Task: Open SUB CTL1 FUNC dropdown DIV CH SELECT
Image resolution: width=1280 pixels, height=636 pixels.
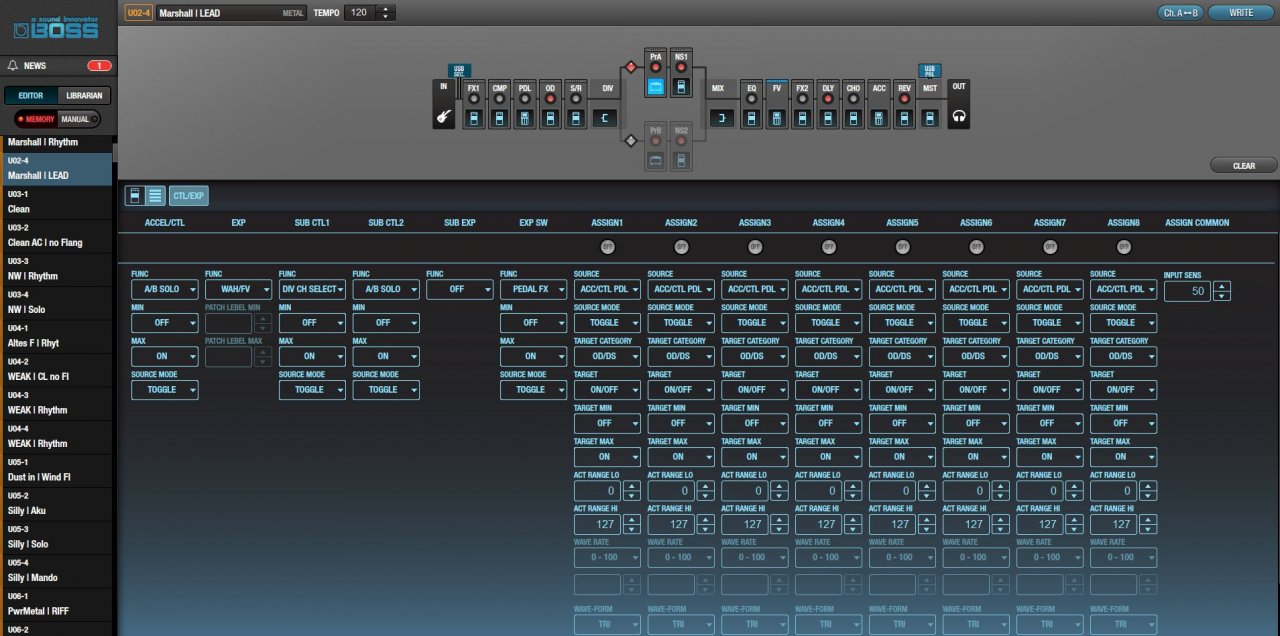Action: (312, 290)
